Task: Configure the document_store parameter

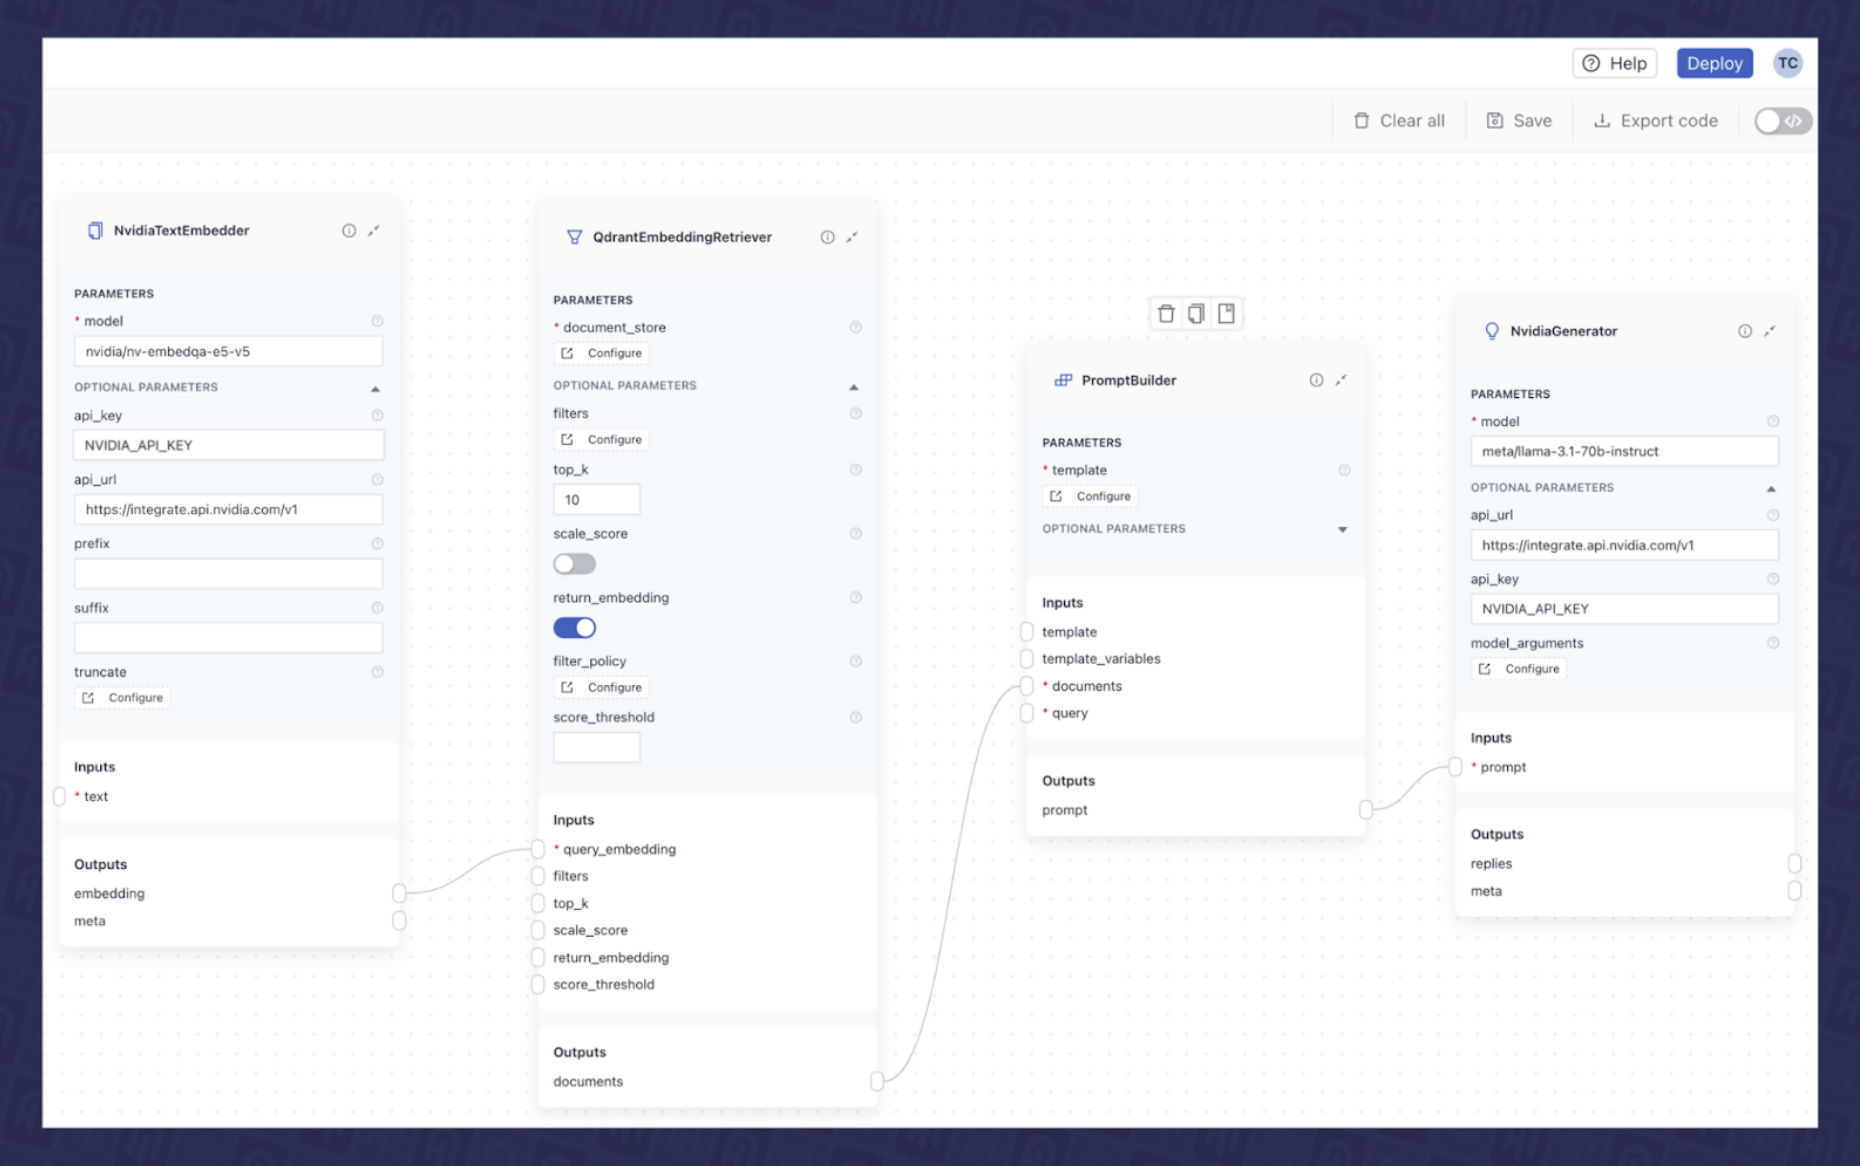Action: tap(601, 353)
